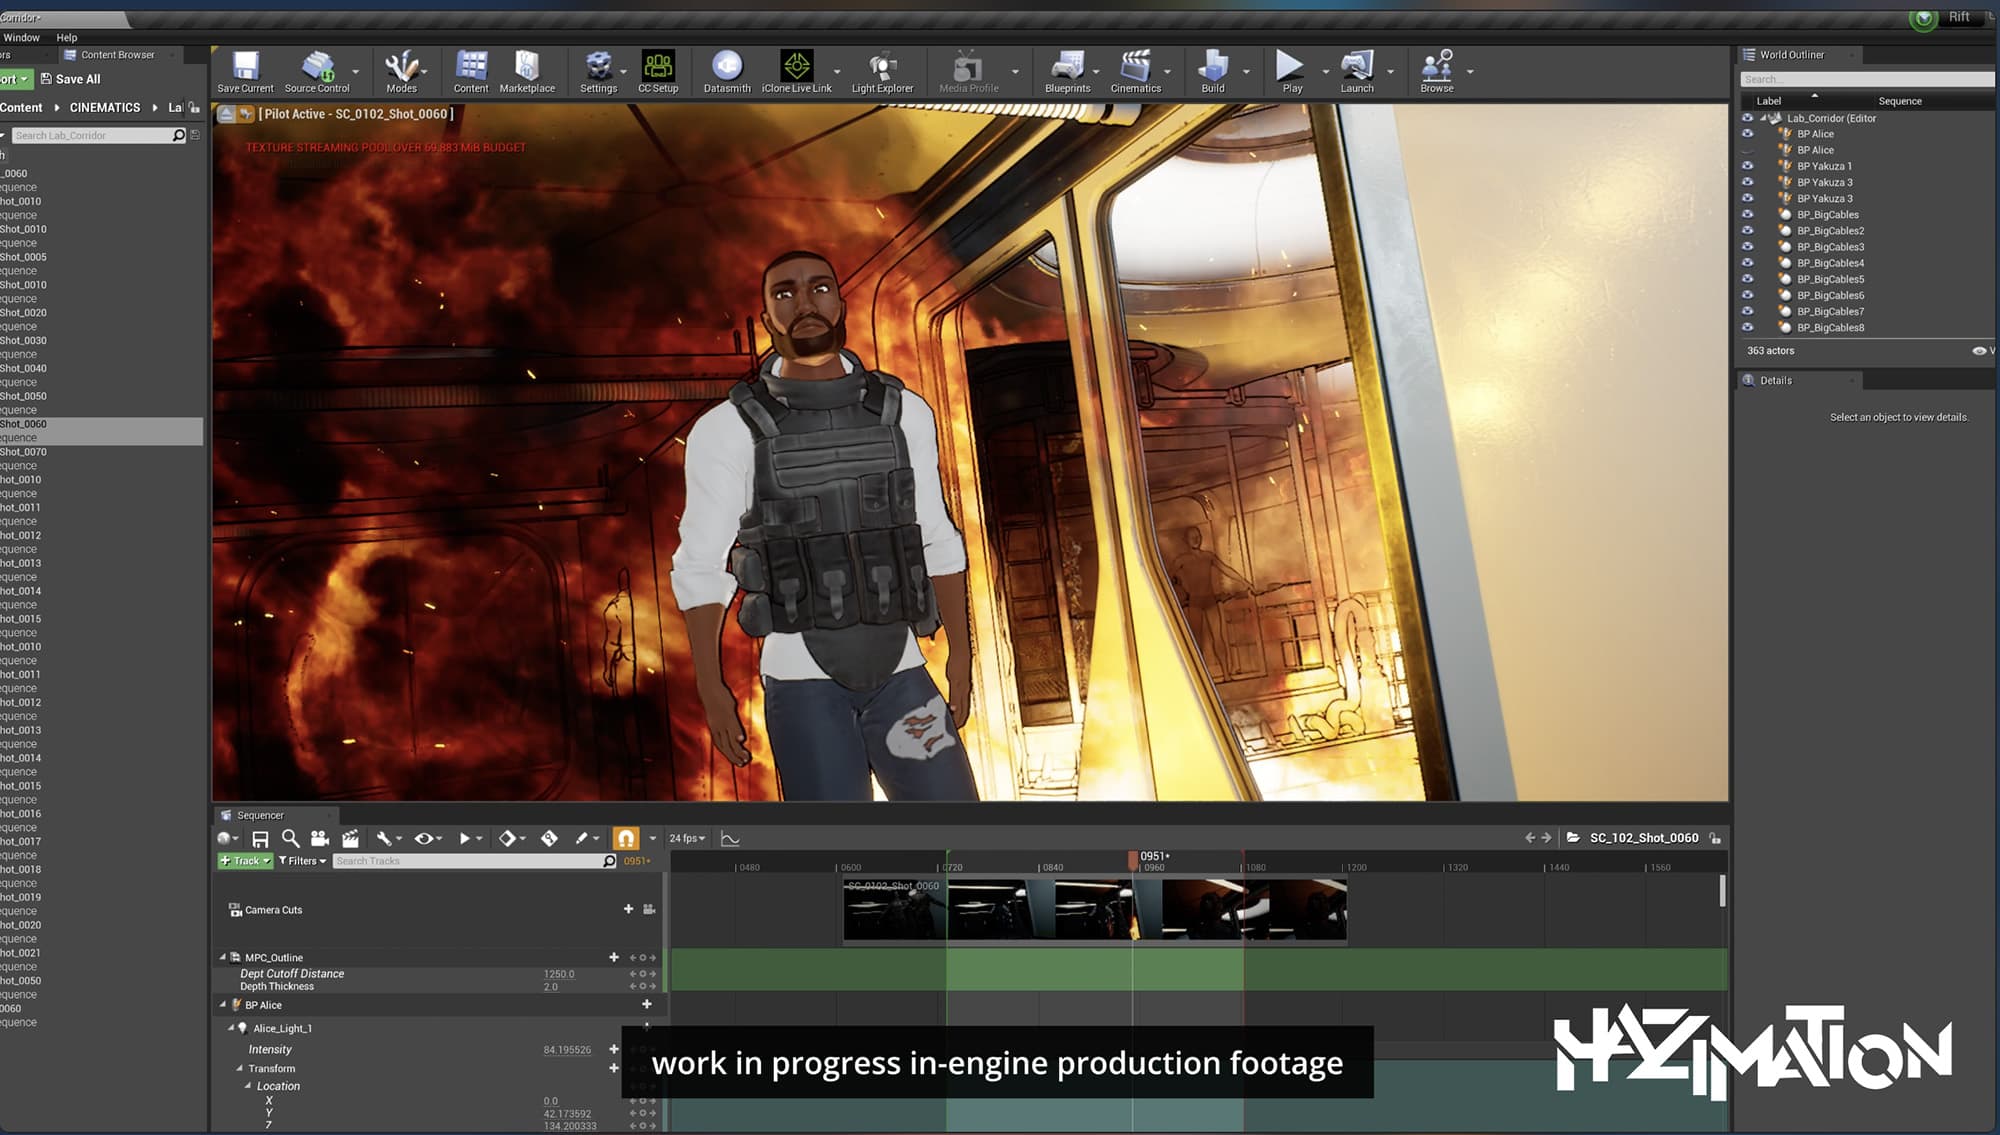Open the Blueprints toolbar icon
Viewport: 2000px width, 1135px height.
1067,71
